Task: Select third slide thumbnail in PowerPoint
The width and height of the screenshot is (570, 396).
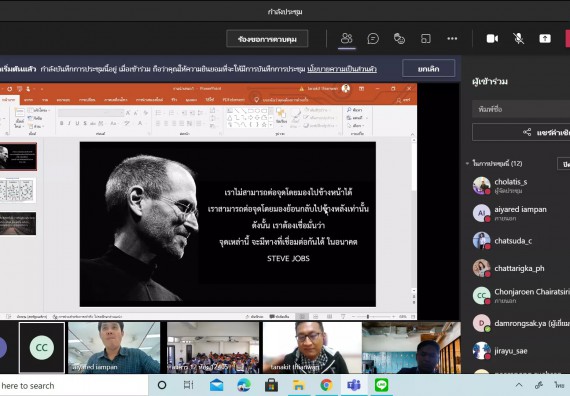Action: [x=18, y=224]
